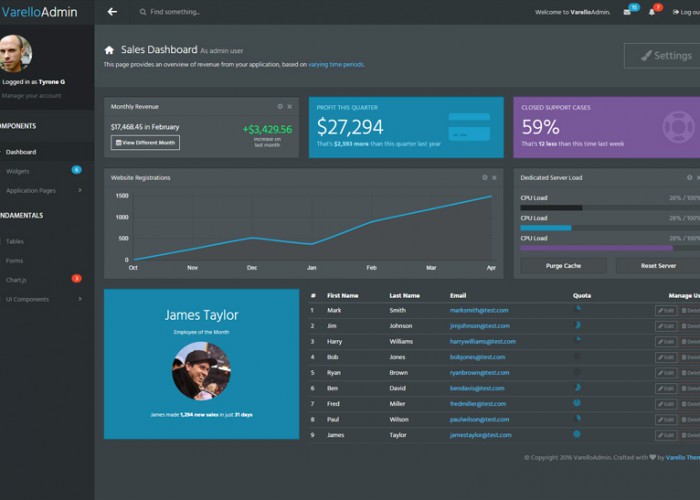Open harrywilliams@test.com email link
Screen dimensions: 700x500
(x=483, y=342)
